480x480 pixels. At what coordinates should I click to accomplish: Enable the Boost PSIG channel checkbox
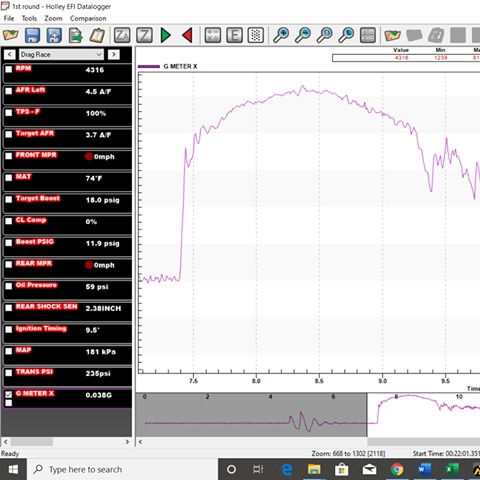(9, 242)
